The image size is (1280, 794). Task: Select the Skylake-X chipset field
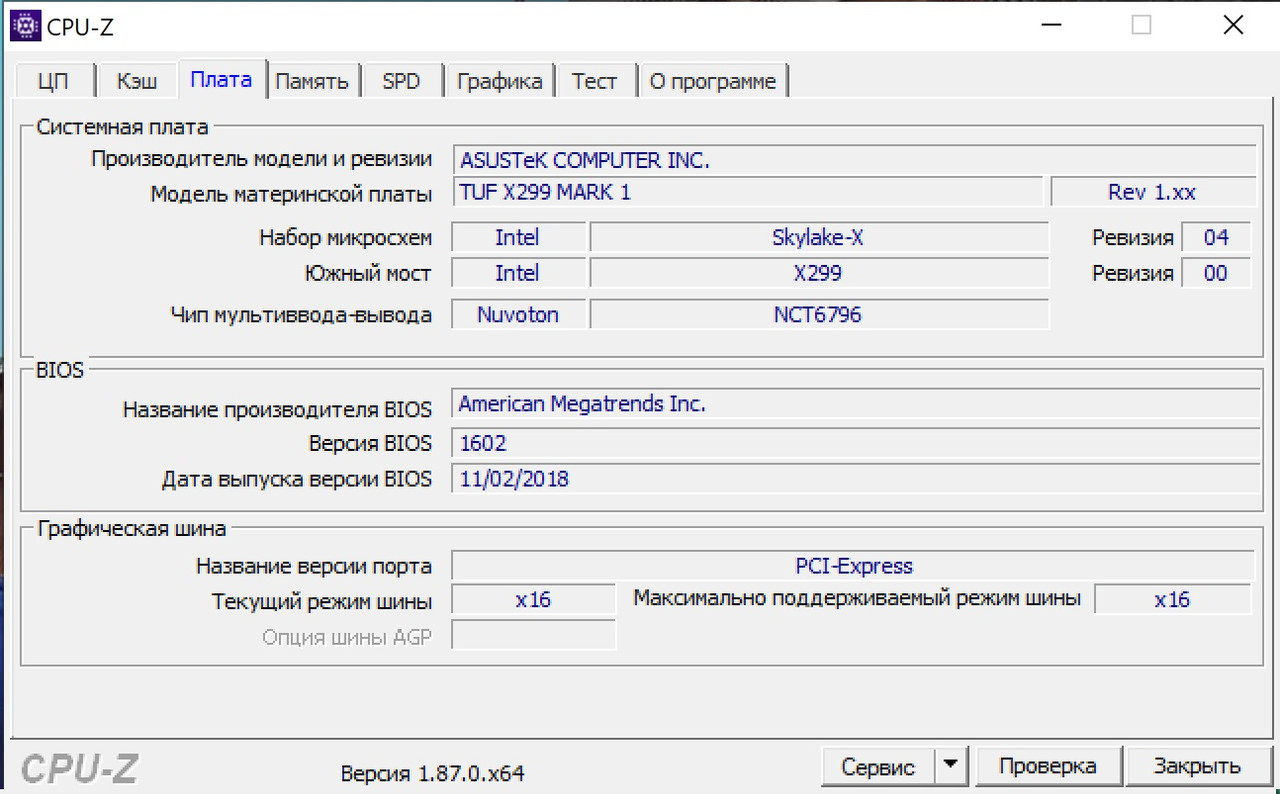[820, 237]
